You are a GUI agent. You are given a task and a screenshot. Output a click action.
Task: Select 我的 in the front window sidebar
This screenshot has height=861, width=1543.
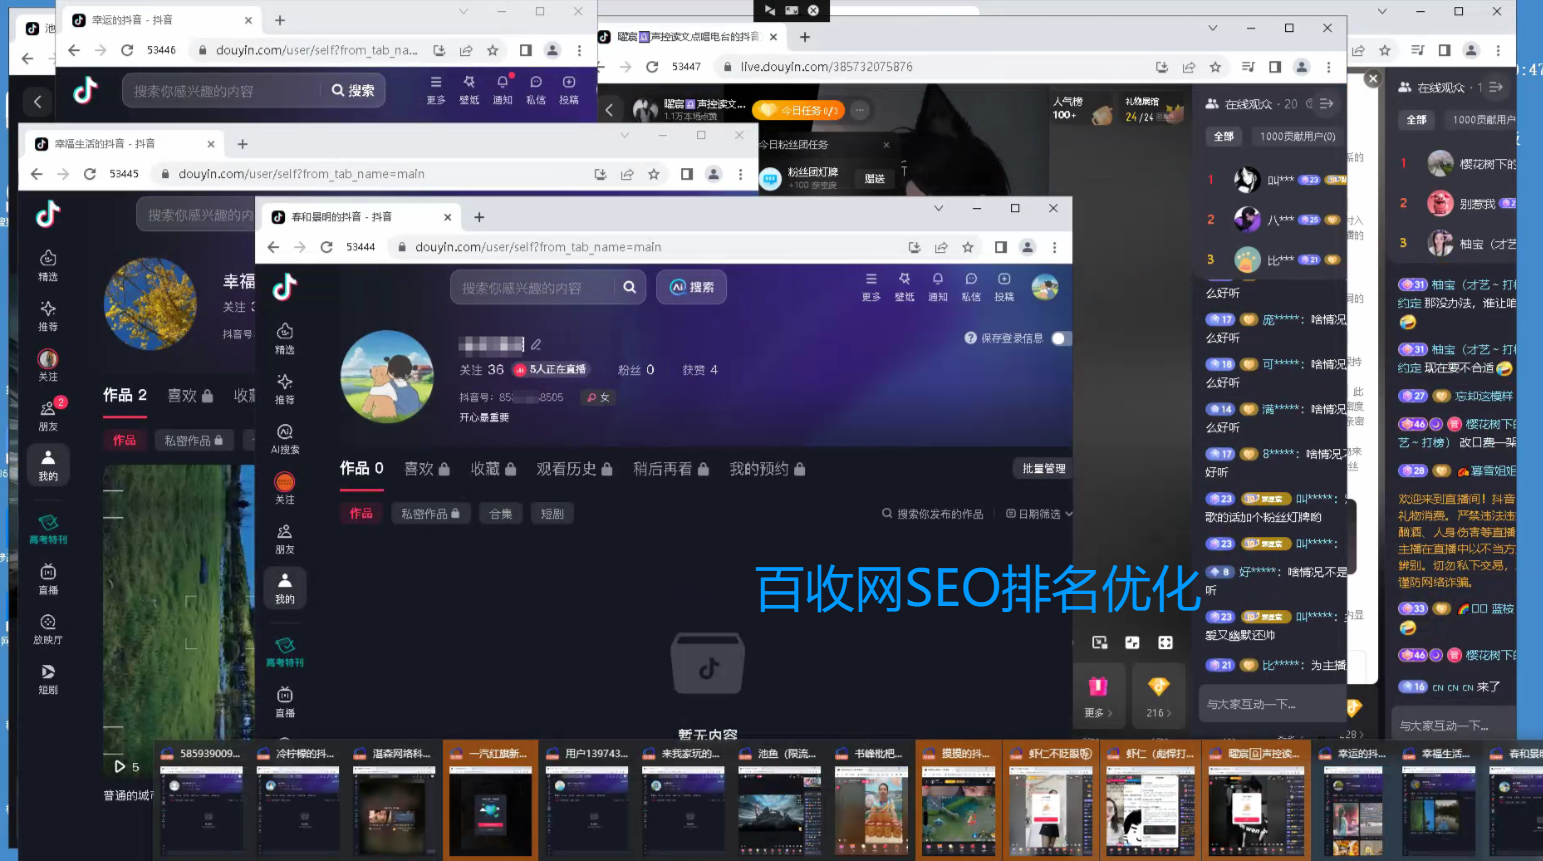click(285, 588)
